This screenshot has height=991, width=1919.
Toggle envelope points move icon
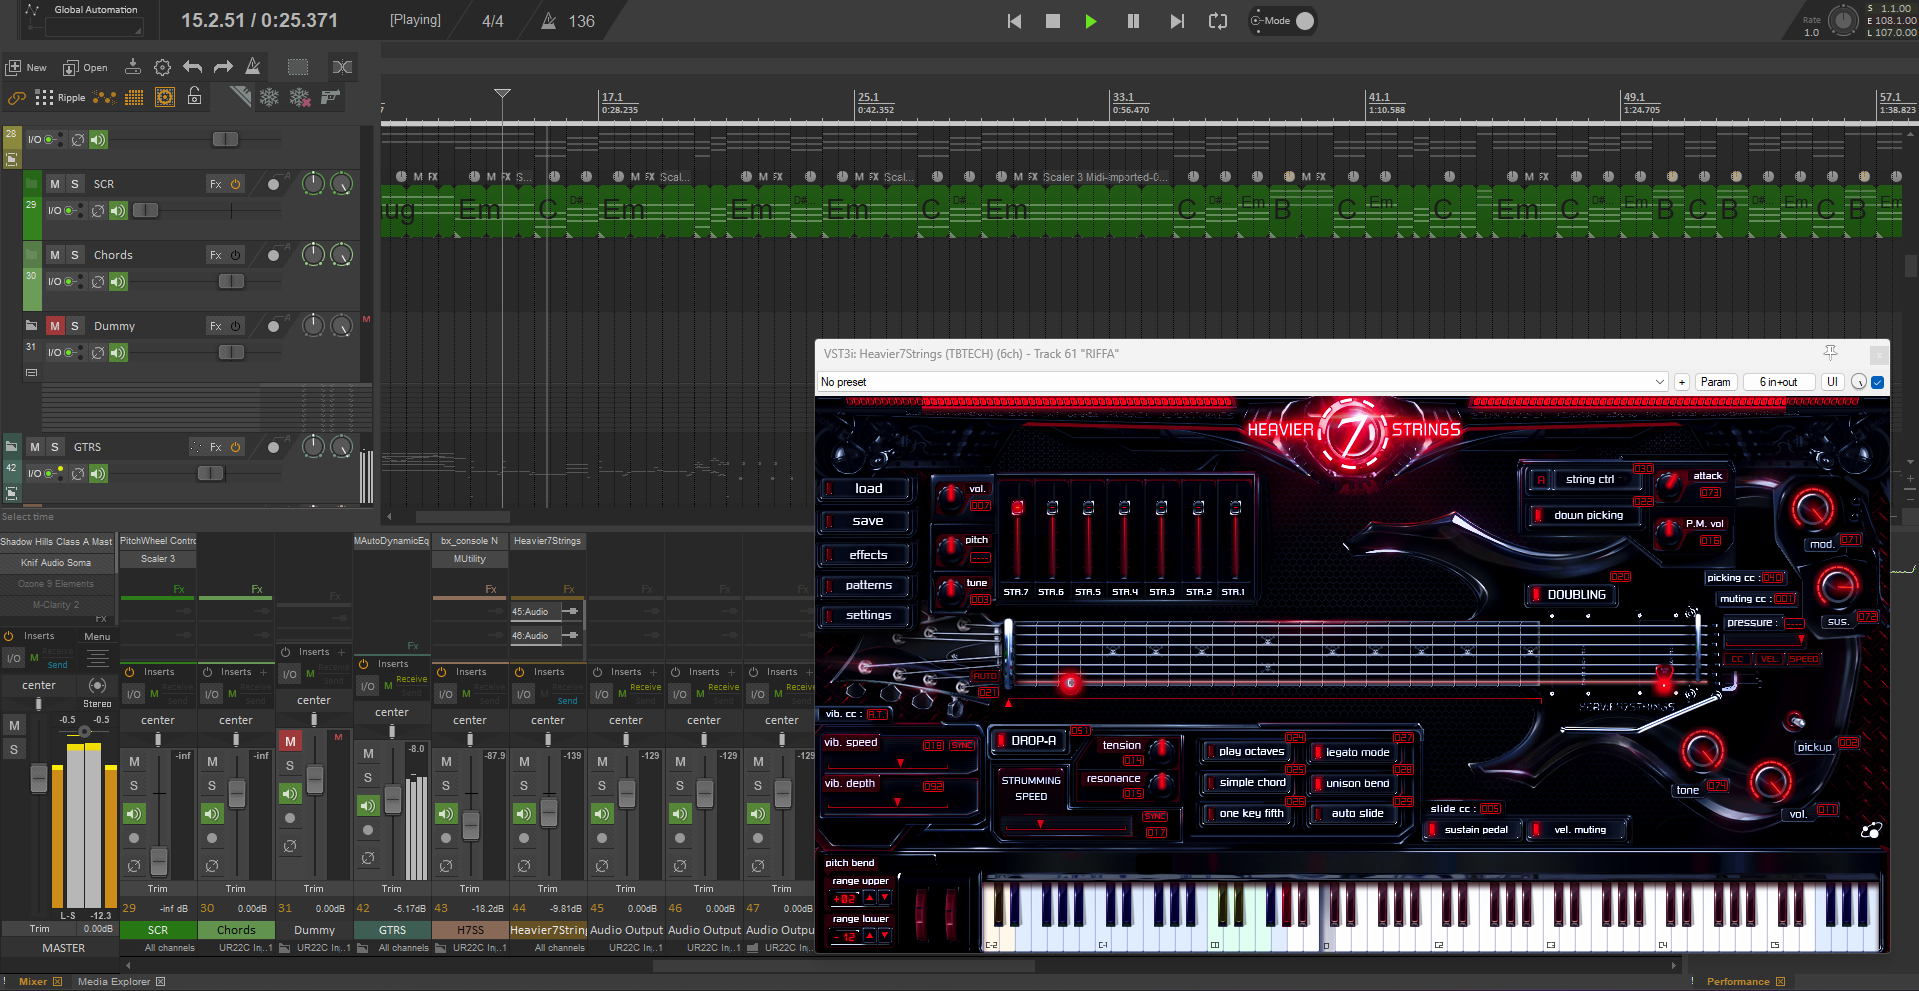point(104,97)
